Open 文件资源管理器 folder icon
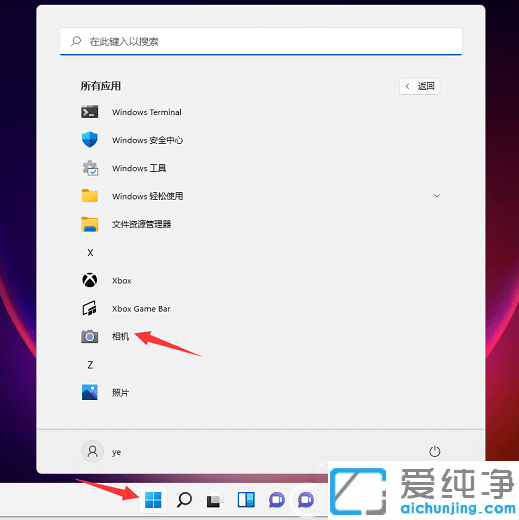This screenshot has height=520, width=519. point(90,224)
